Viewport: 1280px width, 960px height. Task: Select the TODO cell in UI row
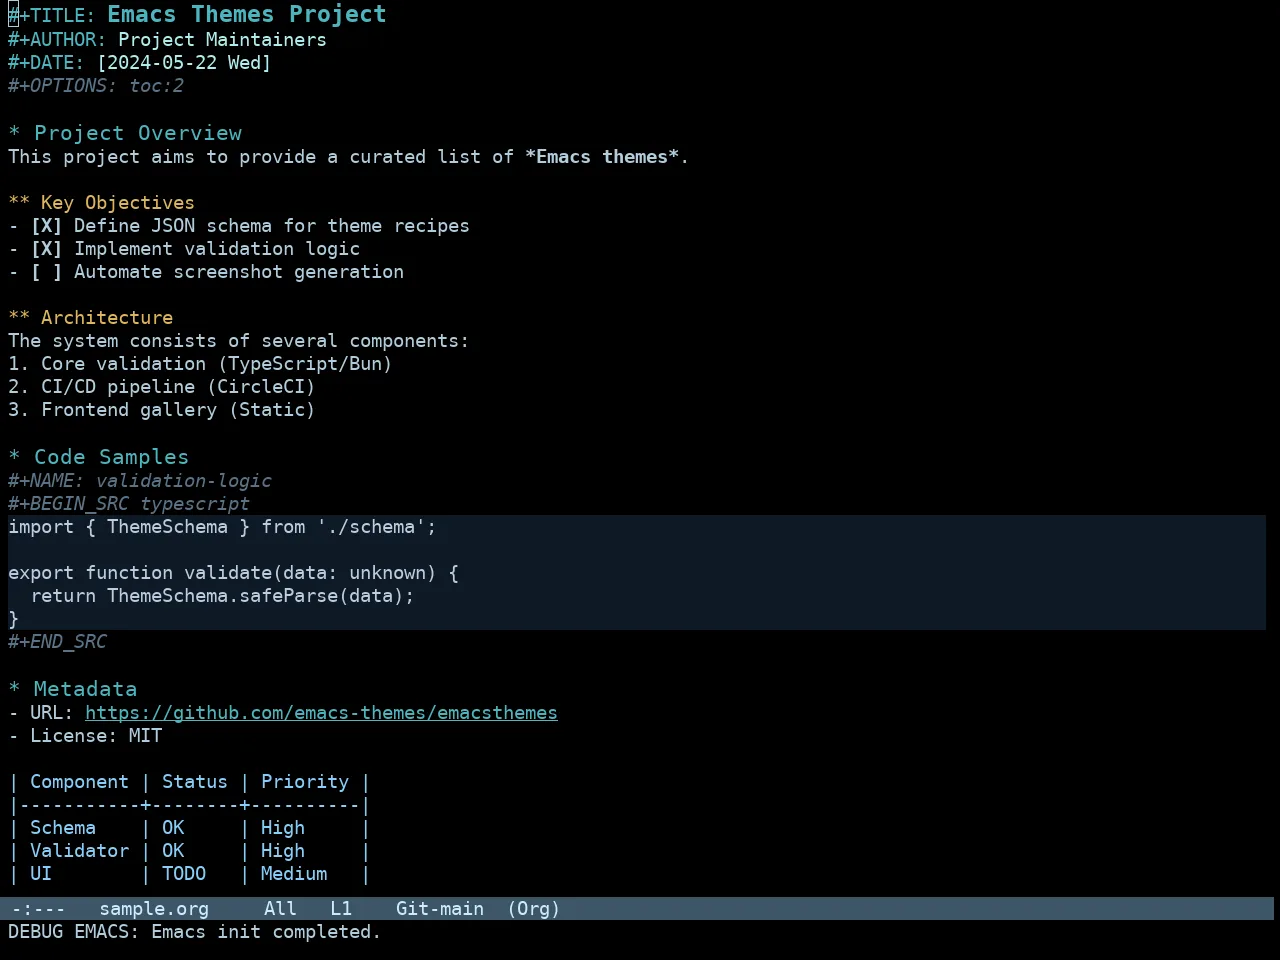184,874
